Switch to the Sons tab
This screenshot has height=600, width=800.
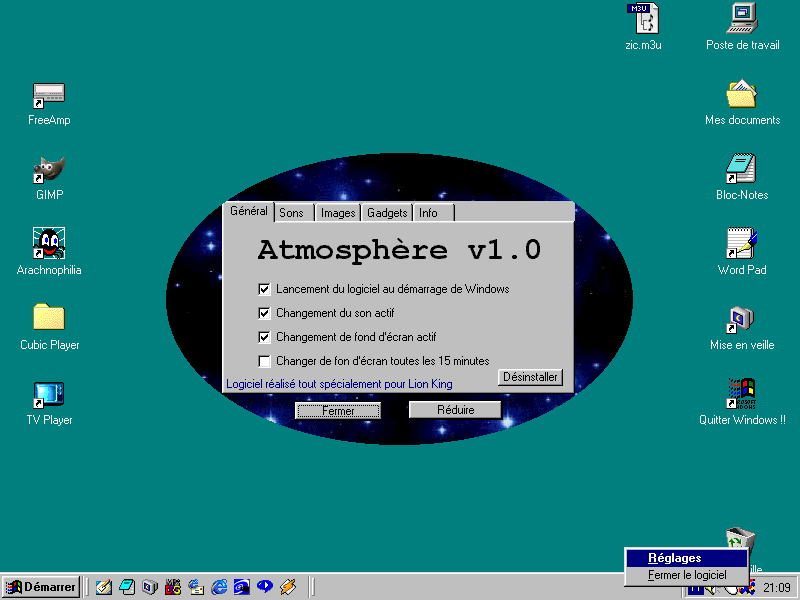(x=294, y=213)
